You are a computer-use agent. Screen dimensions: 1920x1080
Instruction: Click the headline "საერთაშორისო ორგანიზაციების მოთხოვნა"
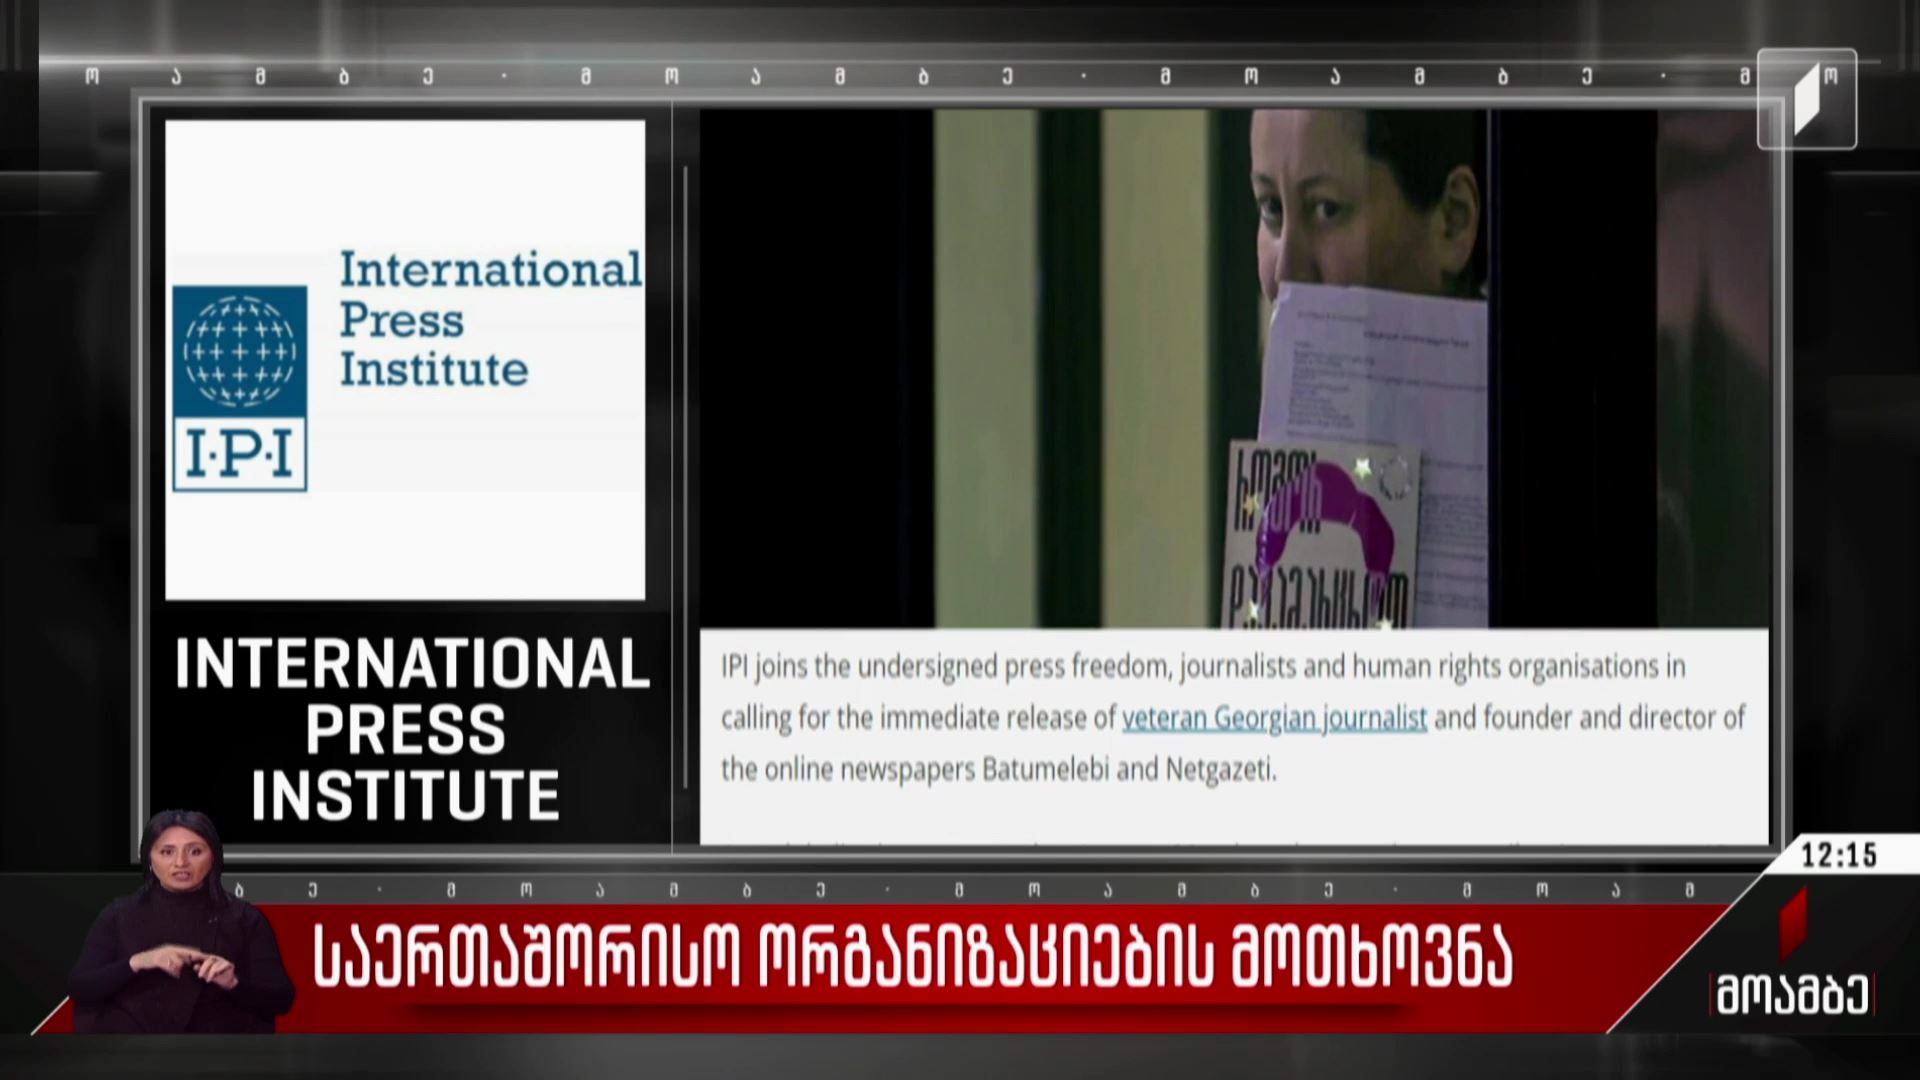point(912,957)
